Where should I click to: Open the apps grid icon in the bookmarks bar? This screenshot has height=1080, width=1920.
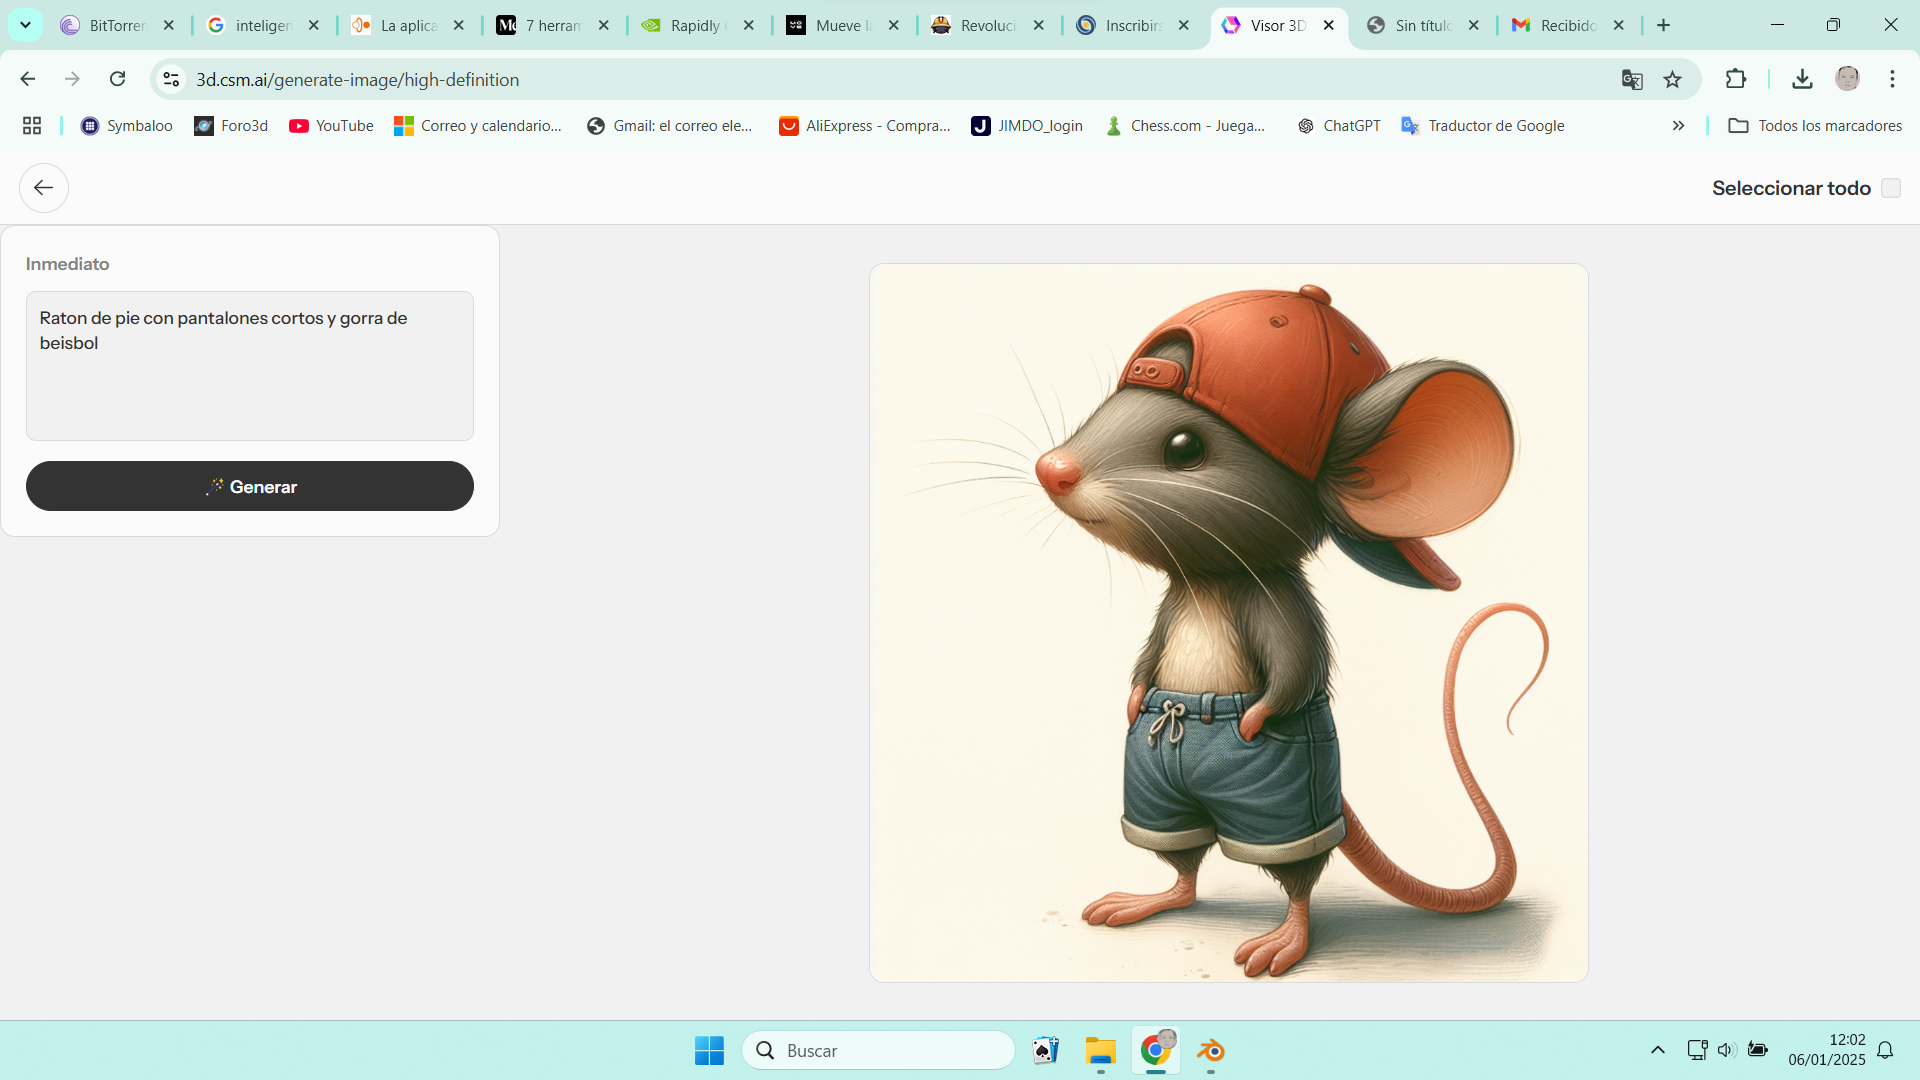click(x=32, y=126)
